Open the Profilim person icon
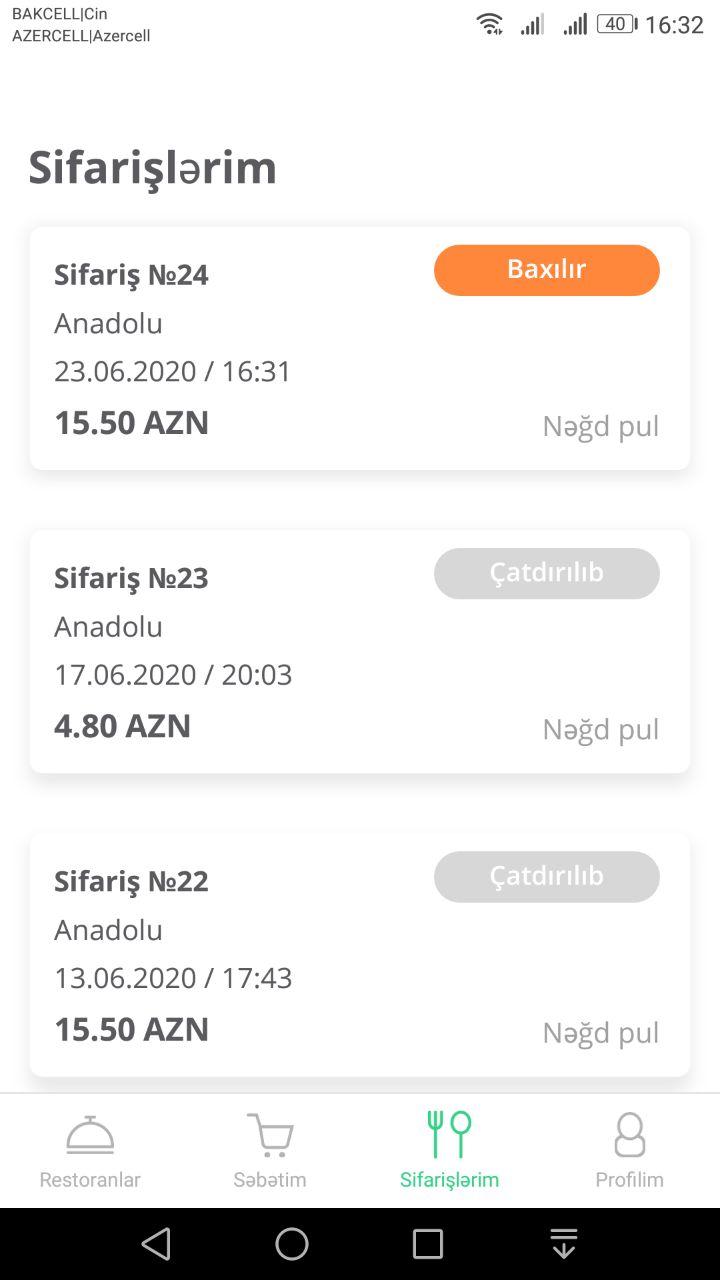 point(629,1135)
